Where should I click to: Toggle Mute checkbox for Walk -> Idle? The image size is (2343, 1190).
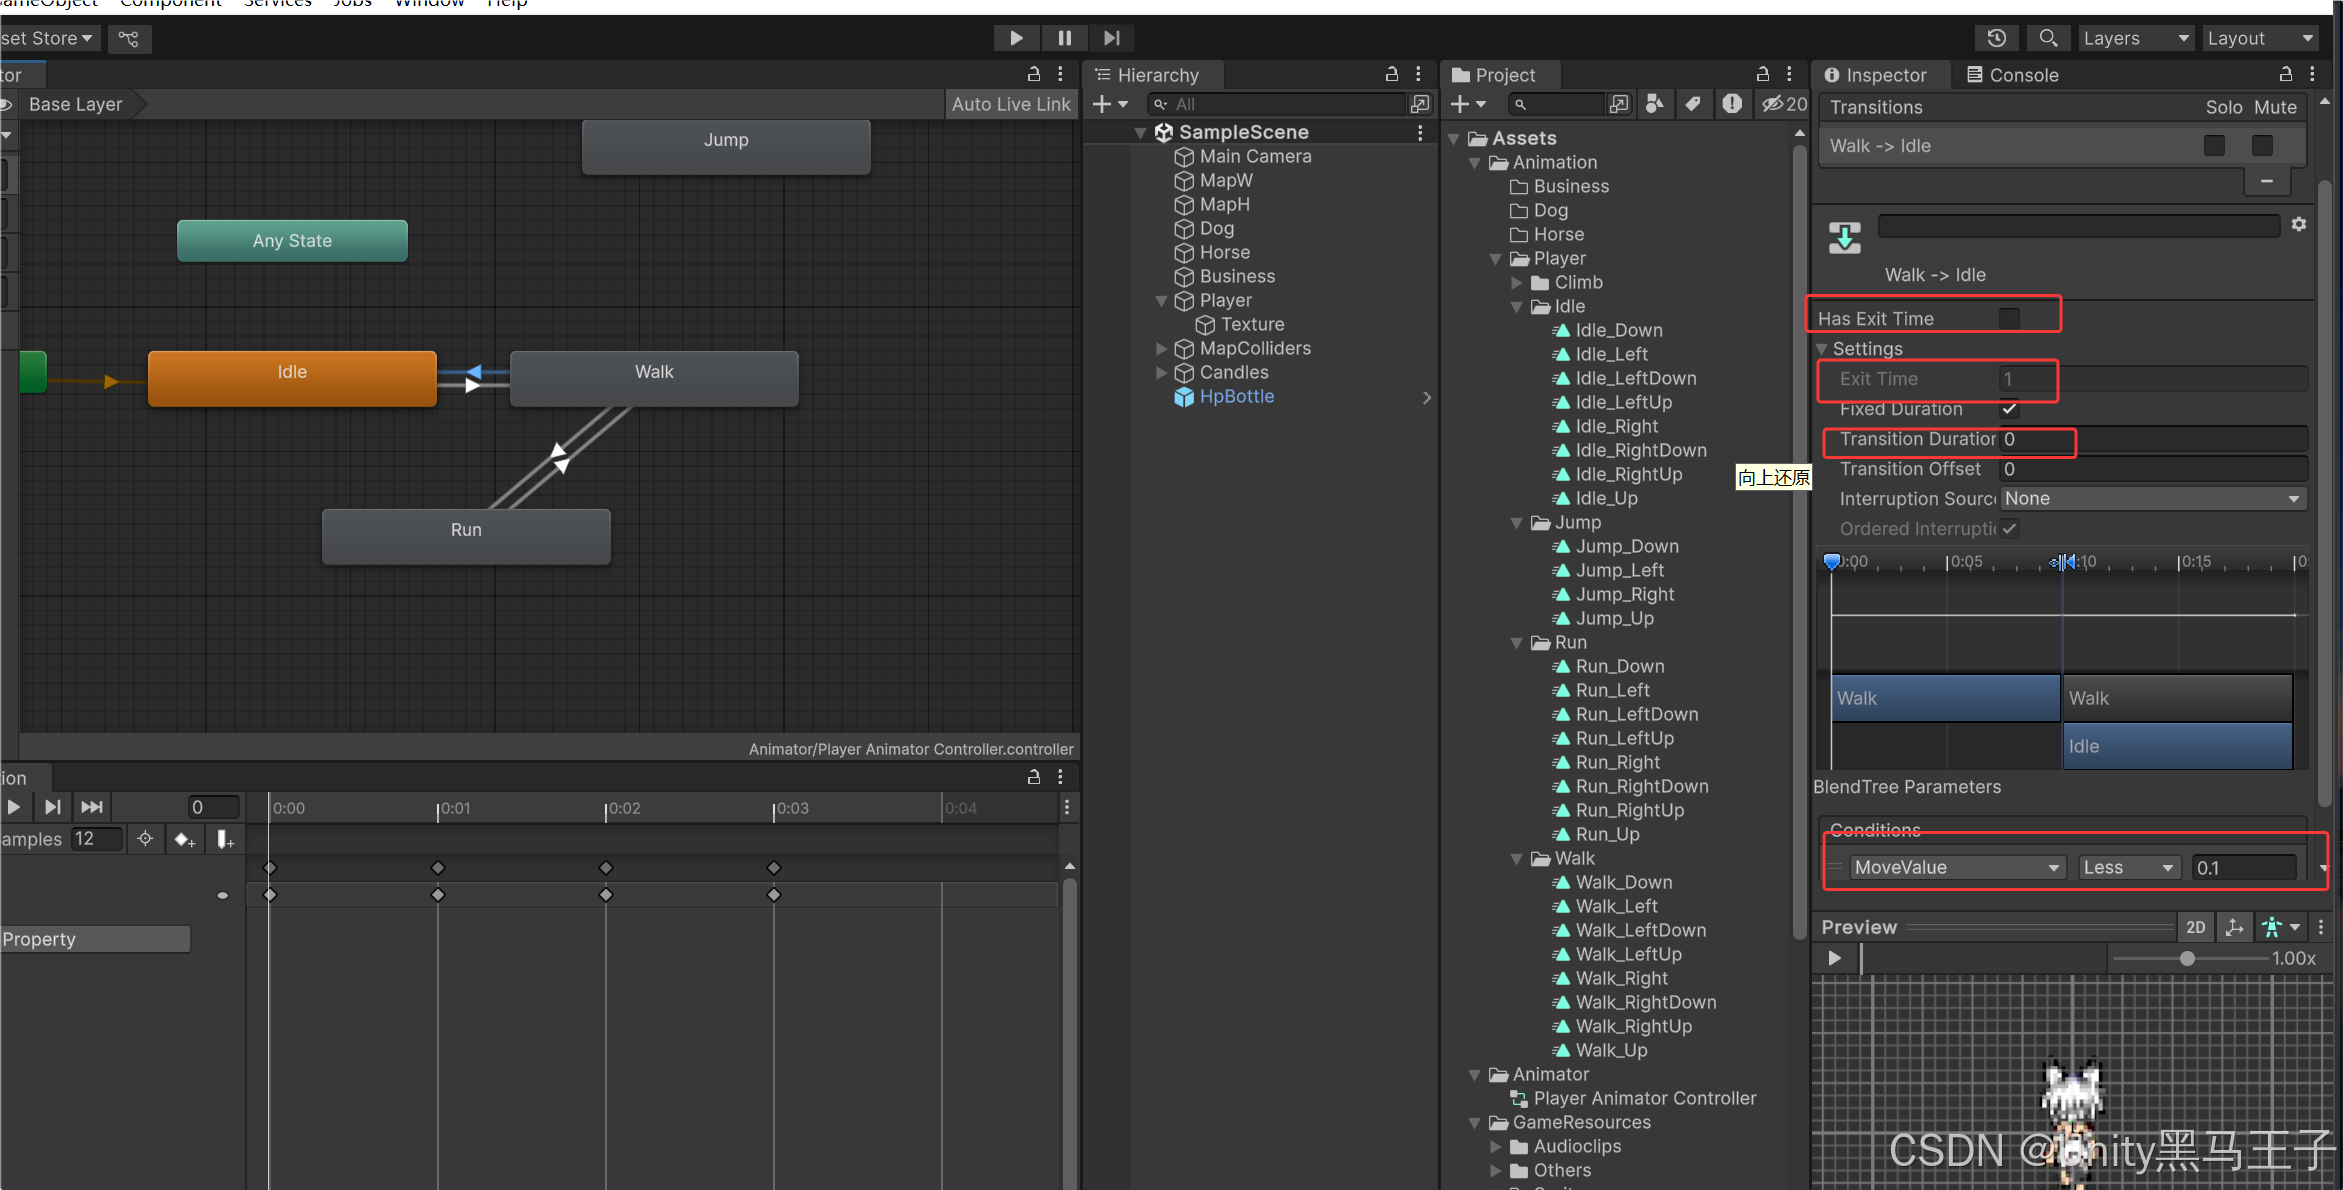(x=2262, y=146)
